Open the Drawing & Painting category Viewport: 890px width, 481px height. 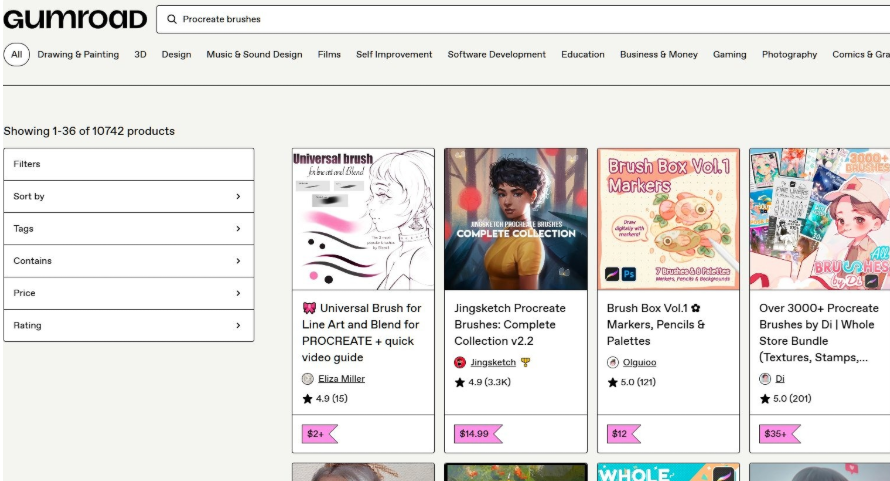point(78,55)
